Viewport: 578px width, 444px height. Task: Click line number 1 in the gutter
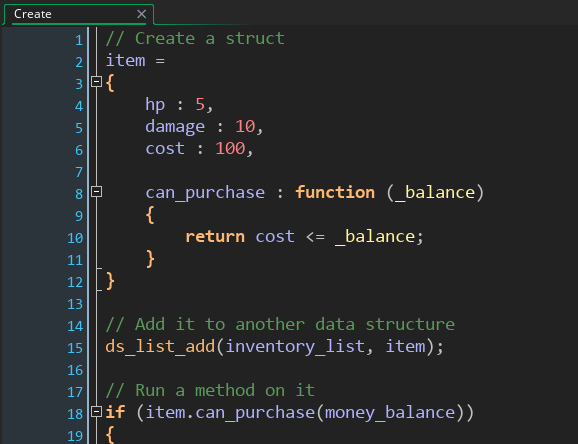coord(79,40)
